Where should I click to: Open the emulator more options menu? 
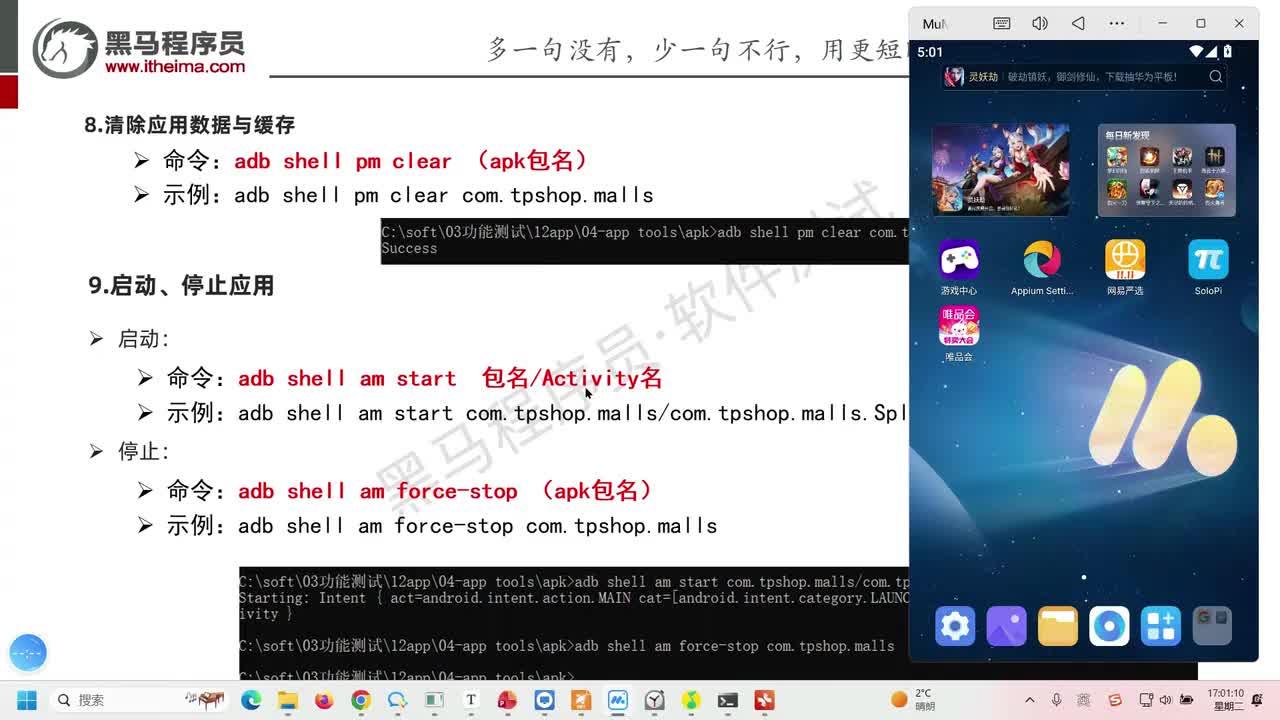pos(1117,23)
